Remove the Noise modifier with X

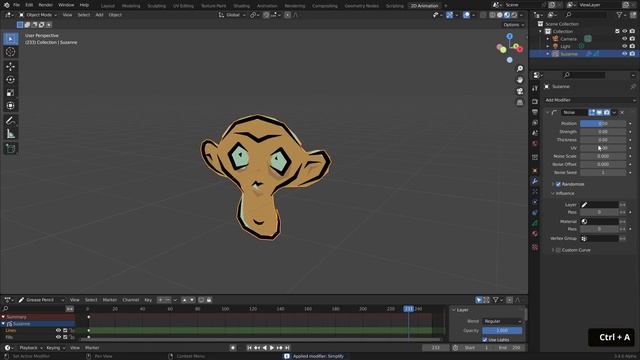(622, 112)
